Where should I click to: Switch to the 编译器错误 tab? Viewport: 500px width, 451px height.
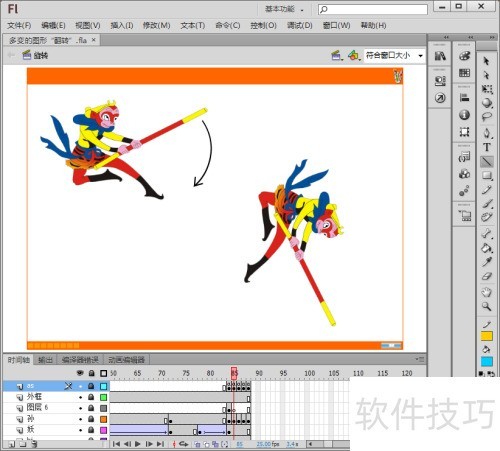[x=80, y=360]
